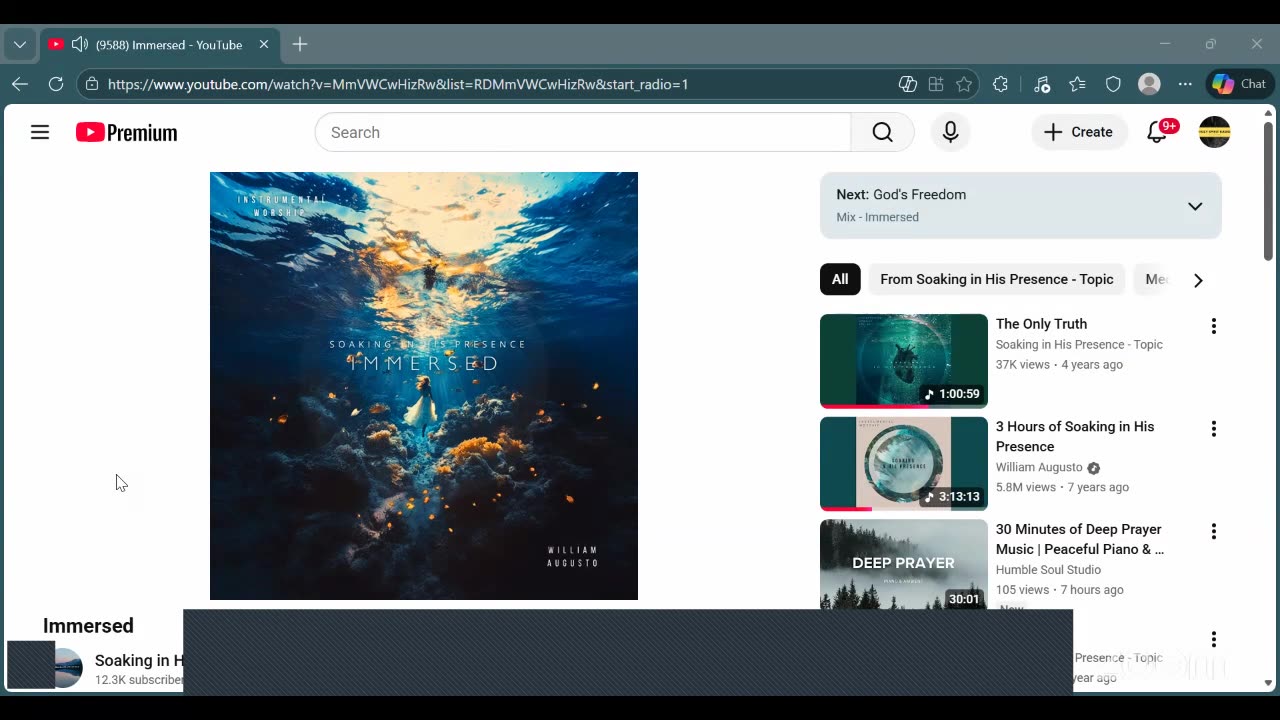The width and height of the screenshot is (1280, 720).
Task: Expand the Next: God's Freedom queue panel
Action: tap(1195, 206)
